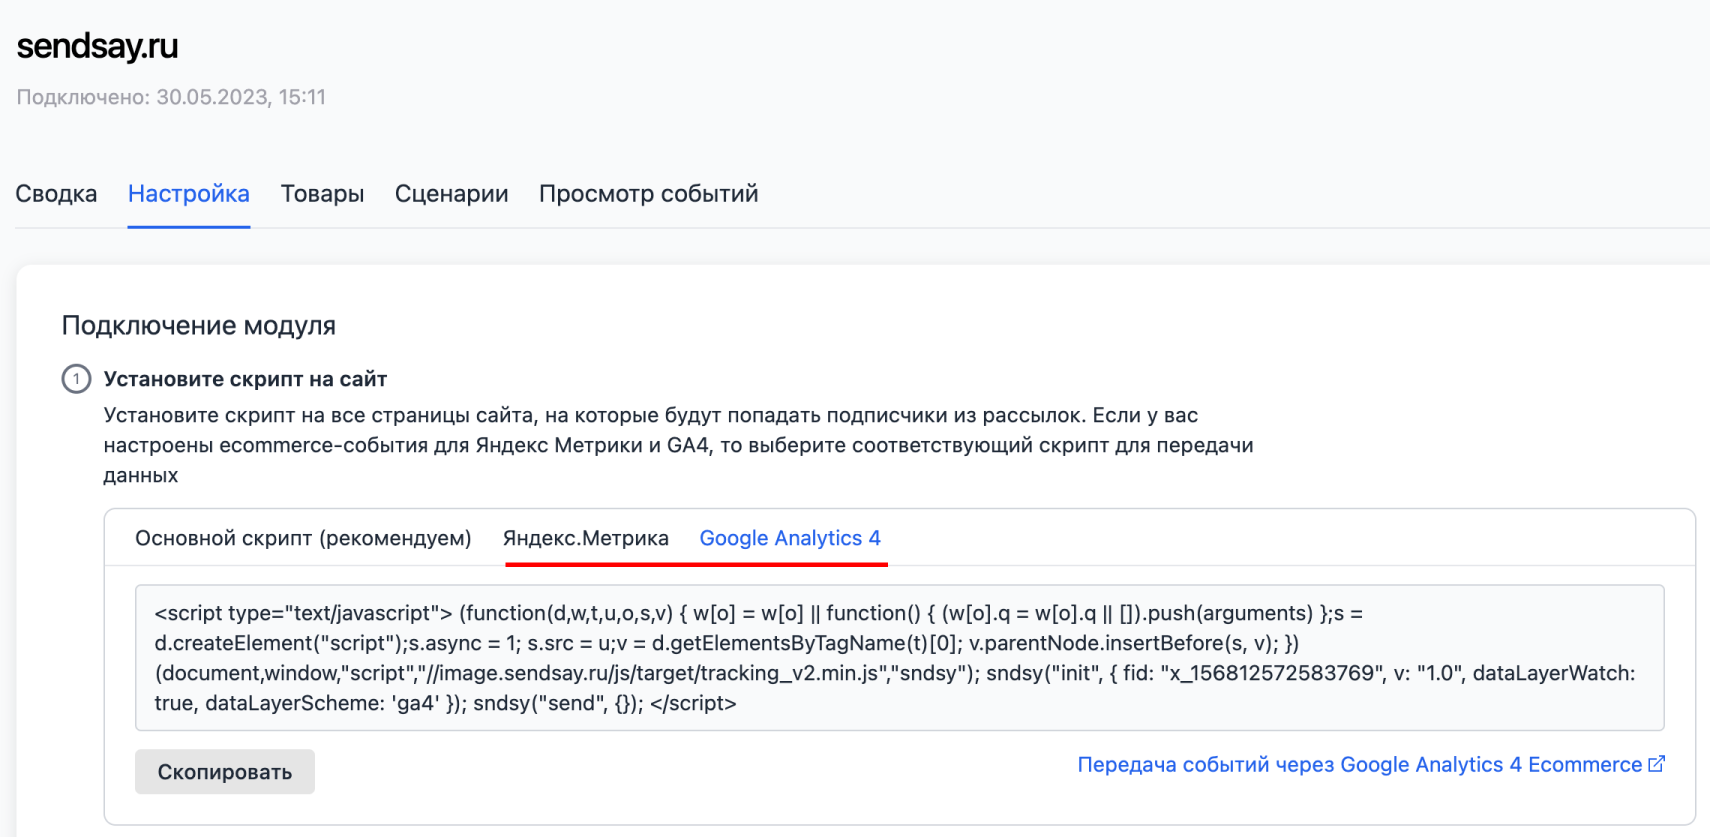
Task: Switch to the Яндекс.Метрика script tab
Action: pos(585,538)
